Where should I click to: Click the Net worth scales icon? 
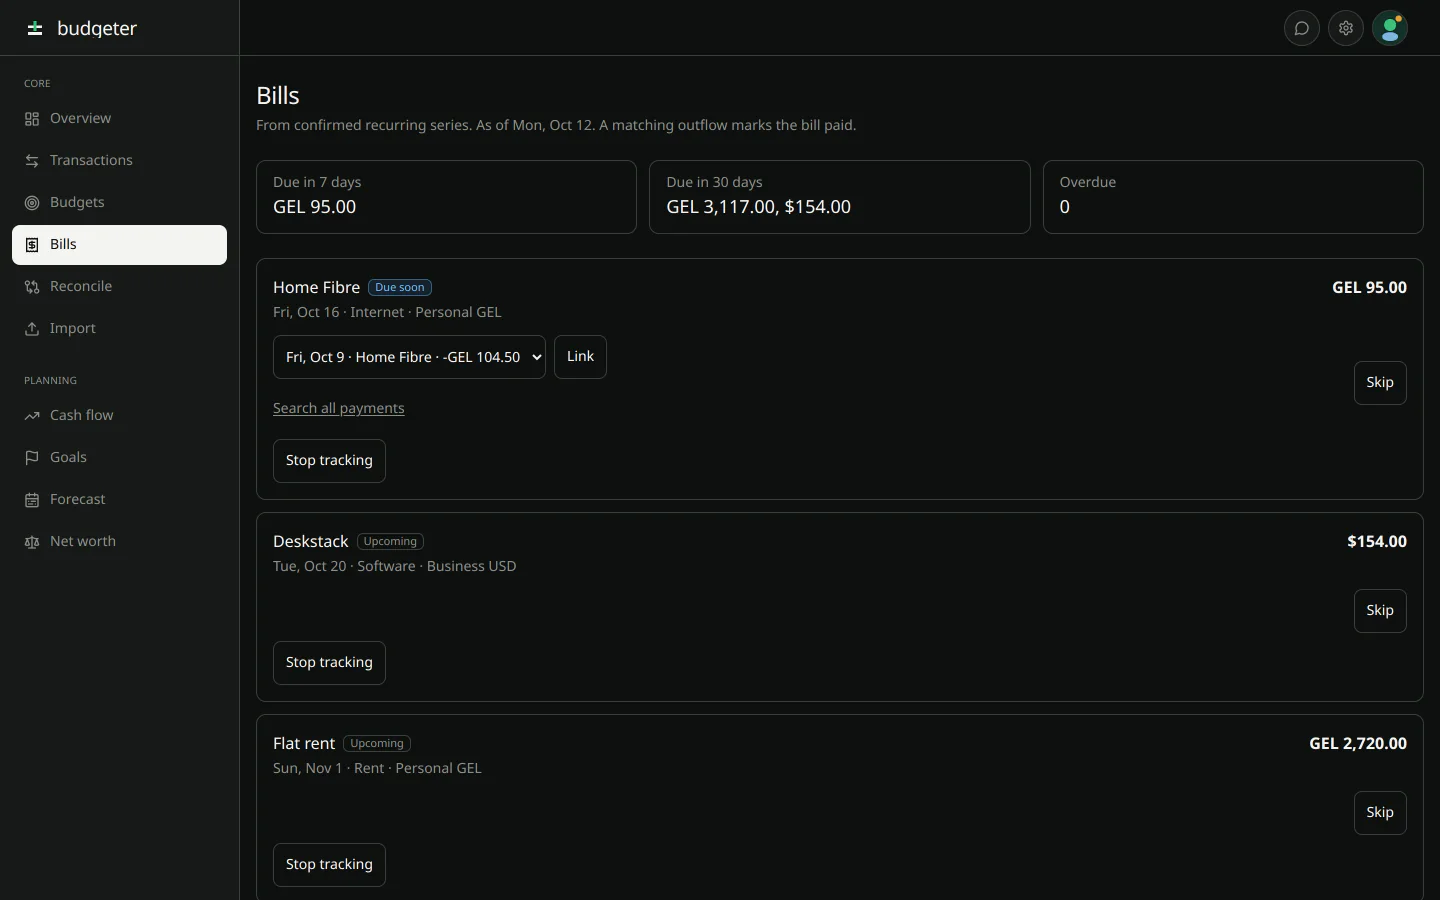click(x=32, y=542)
